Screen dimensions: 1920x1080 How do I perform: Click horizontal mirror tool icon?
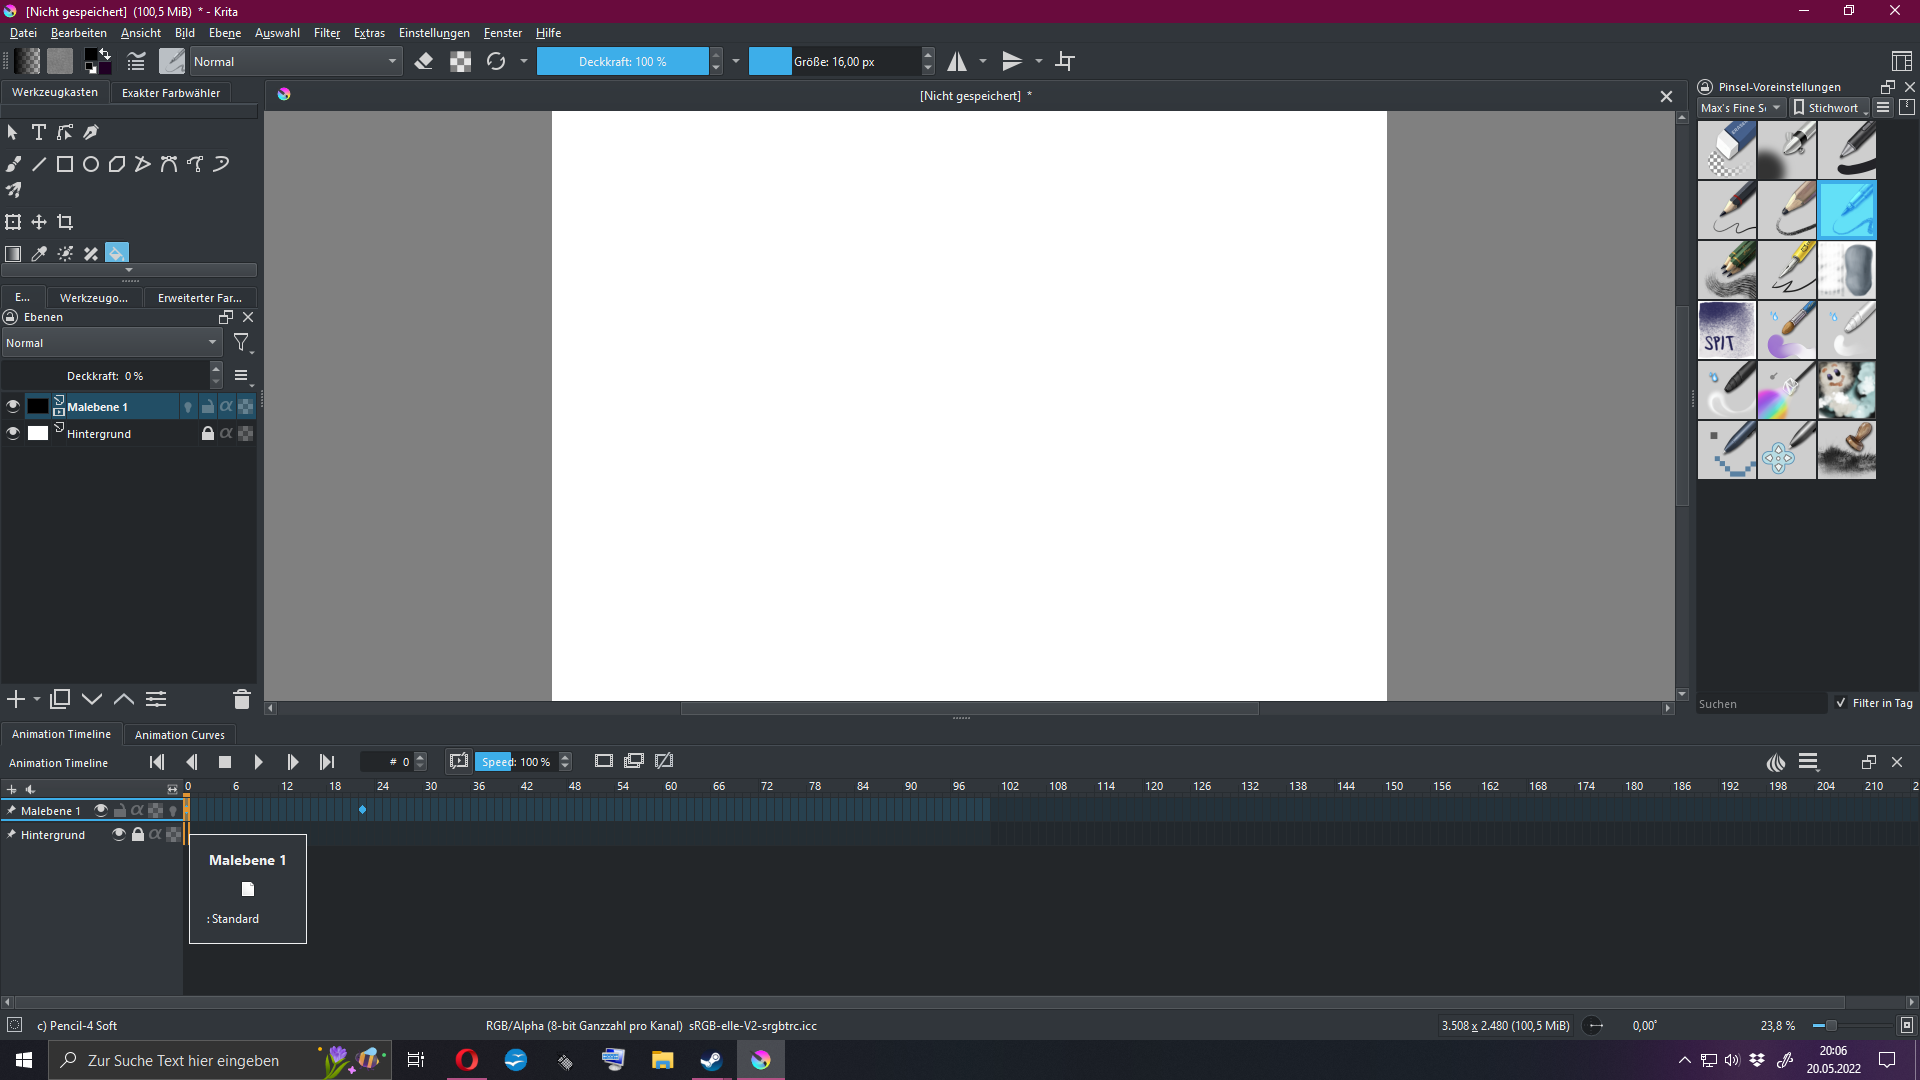[x=957, y=62]
